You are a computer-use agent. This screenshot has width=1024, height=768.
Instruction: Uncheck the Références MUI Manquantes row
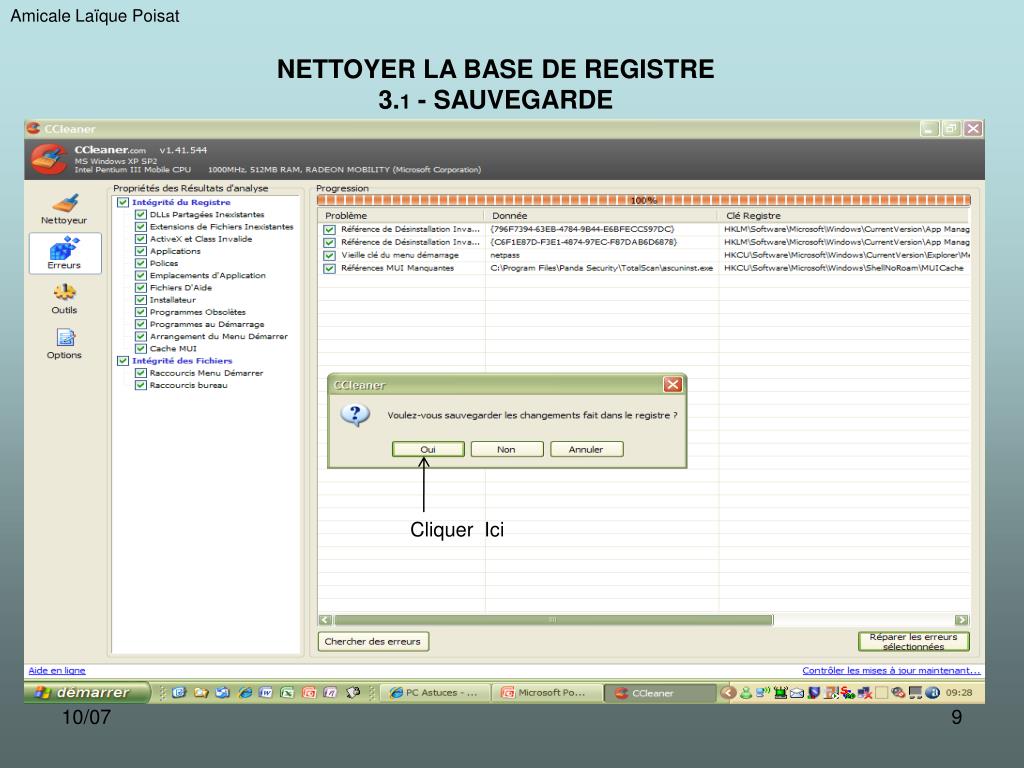(x=330, y=268)
